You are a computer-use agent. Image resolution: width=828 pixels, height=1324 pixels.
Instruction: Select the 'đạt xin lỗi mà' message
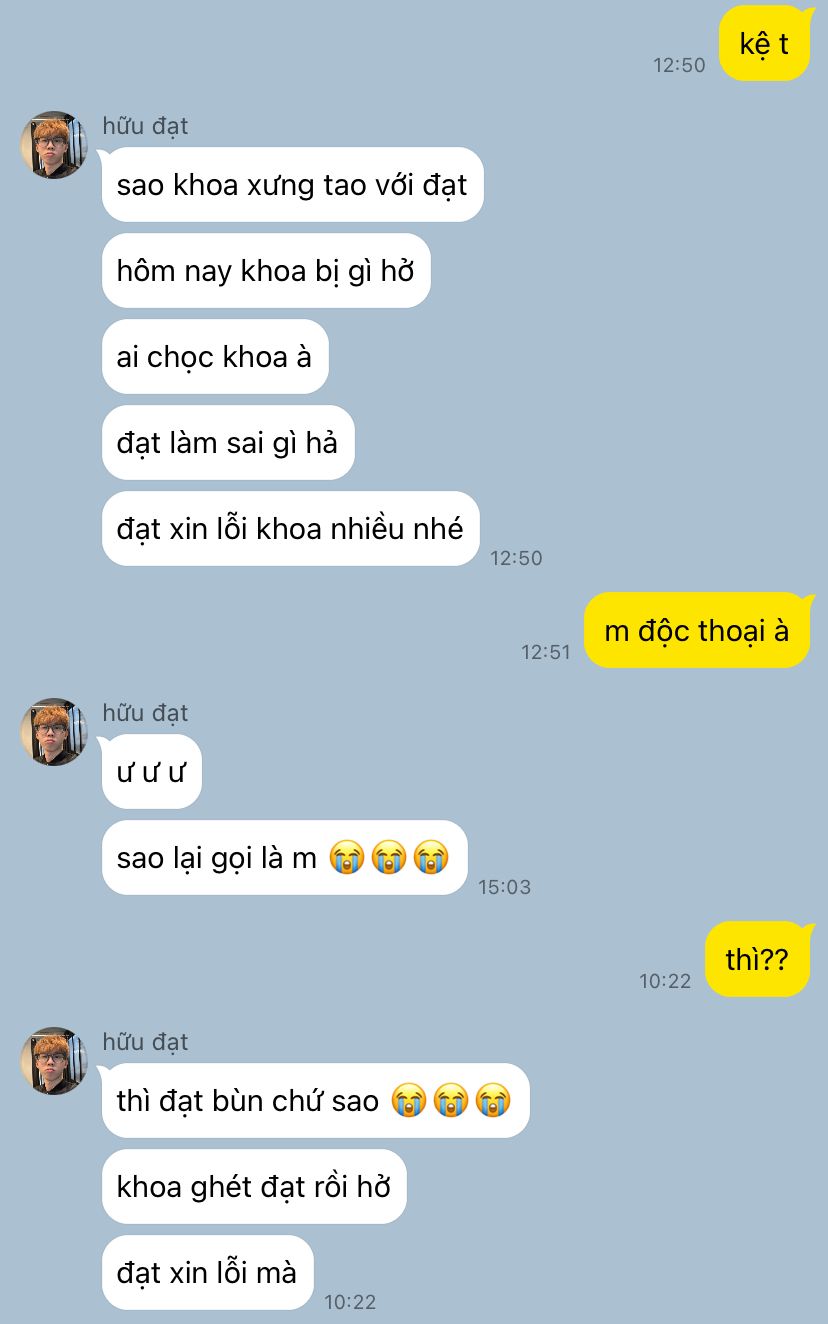click(x=208, y=1273)
